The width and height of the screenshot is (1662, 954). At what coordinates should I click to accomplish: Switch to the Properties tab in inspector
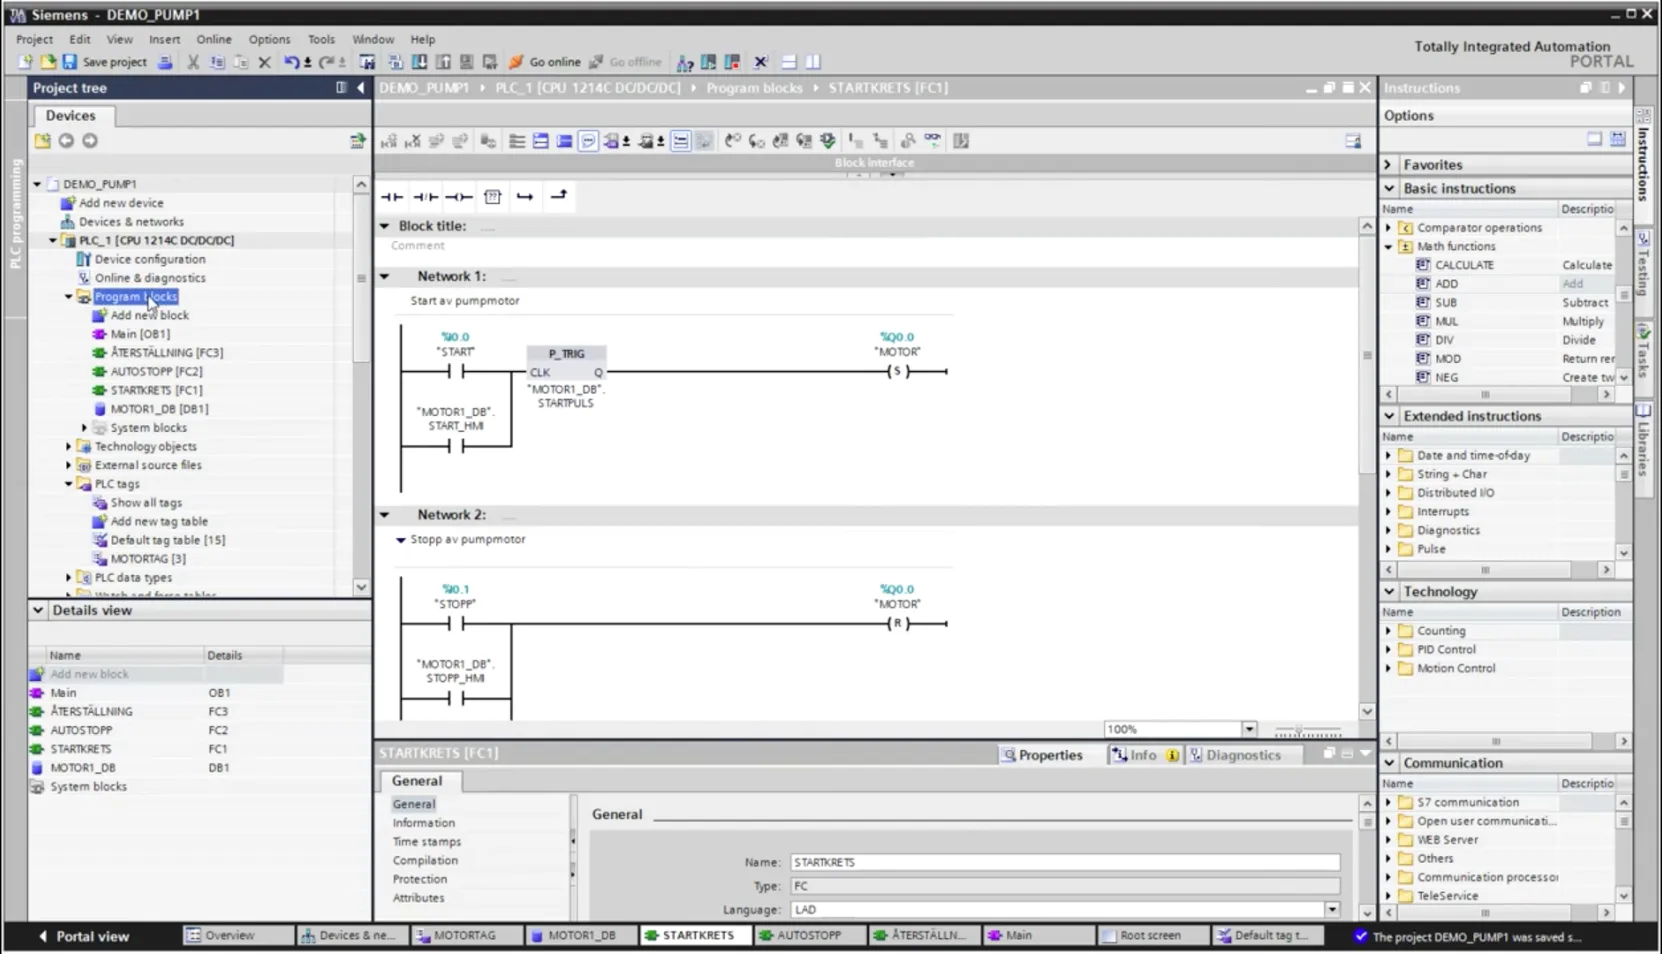pos(1042,755)
